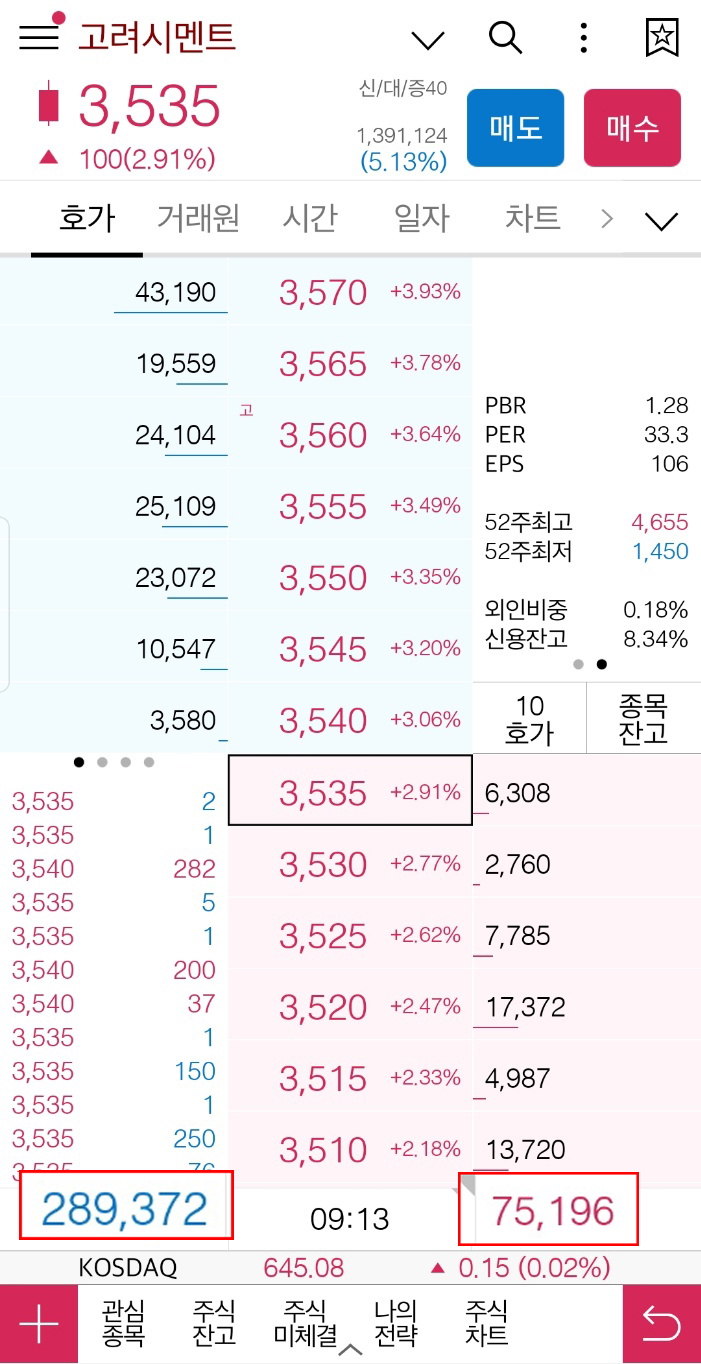Tap the search magnifier icon
The width and height of the screenshot is (701, 1364).
(x=506, y=38)
